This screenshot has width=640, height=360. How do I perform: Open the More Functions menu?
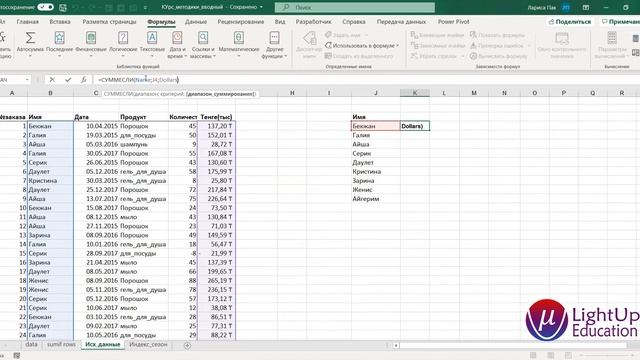[x=274, y=38]
